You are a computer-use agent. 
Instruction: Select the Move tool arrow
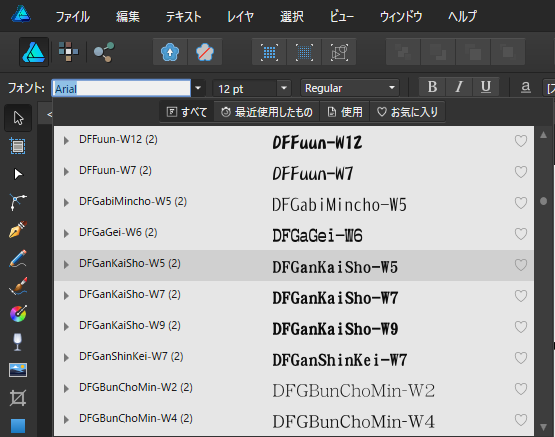pyautogui.click(x=18, y=118)
